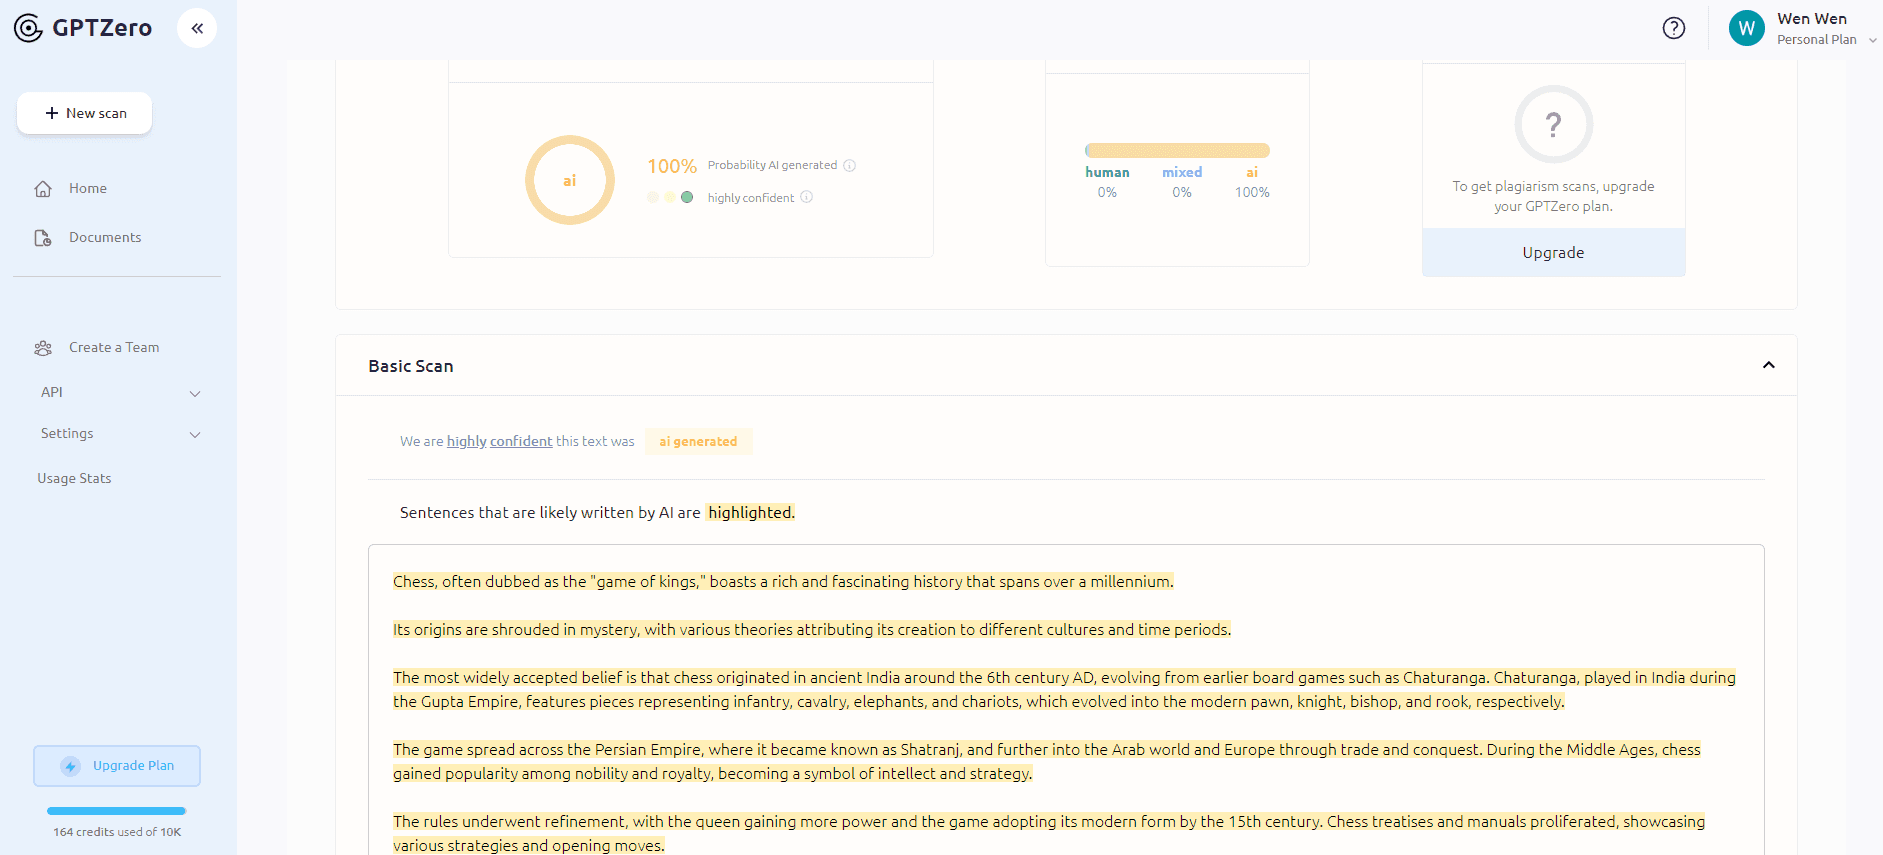Click info icon next to highly confident
Screen dimensions: 1883x855
(806, 197)
